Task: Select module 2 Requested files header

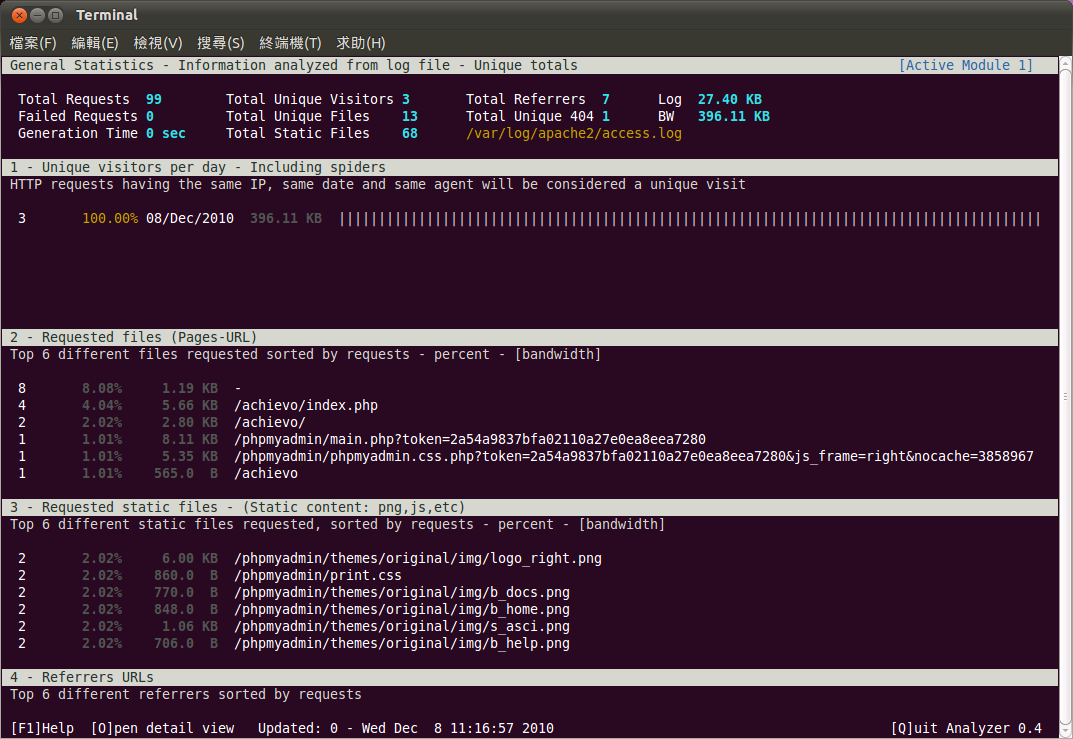Action: tap(530, 337)
